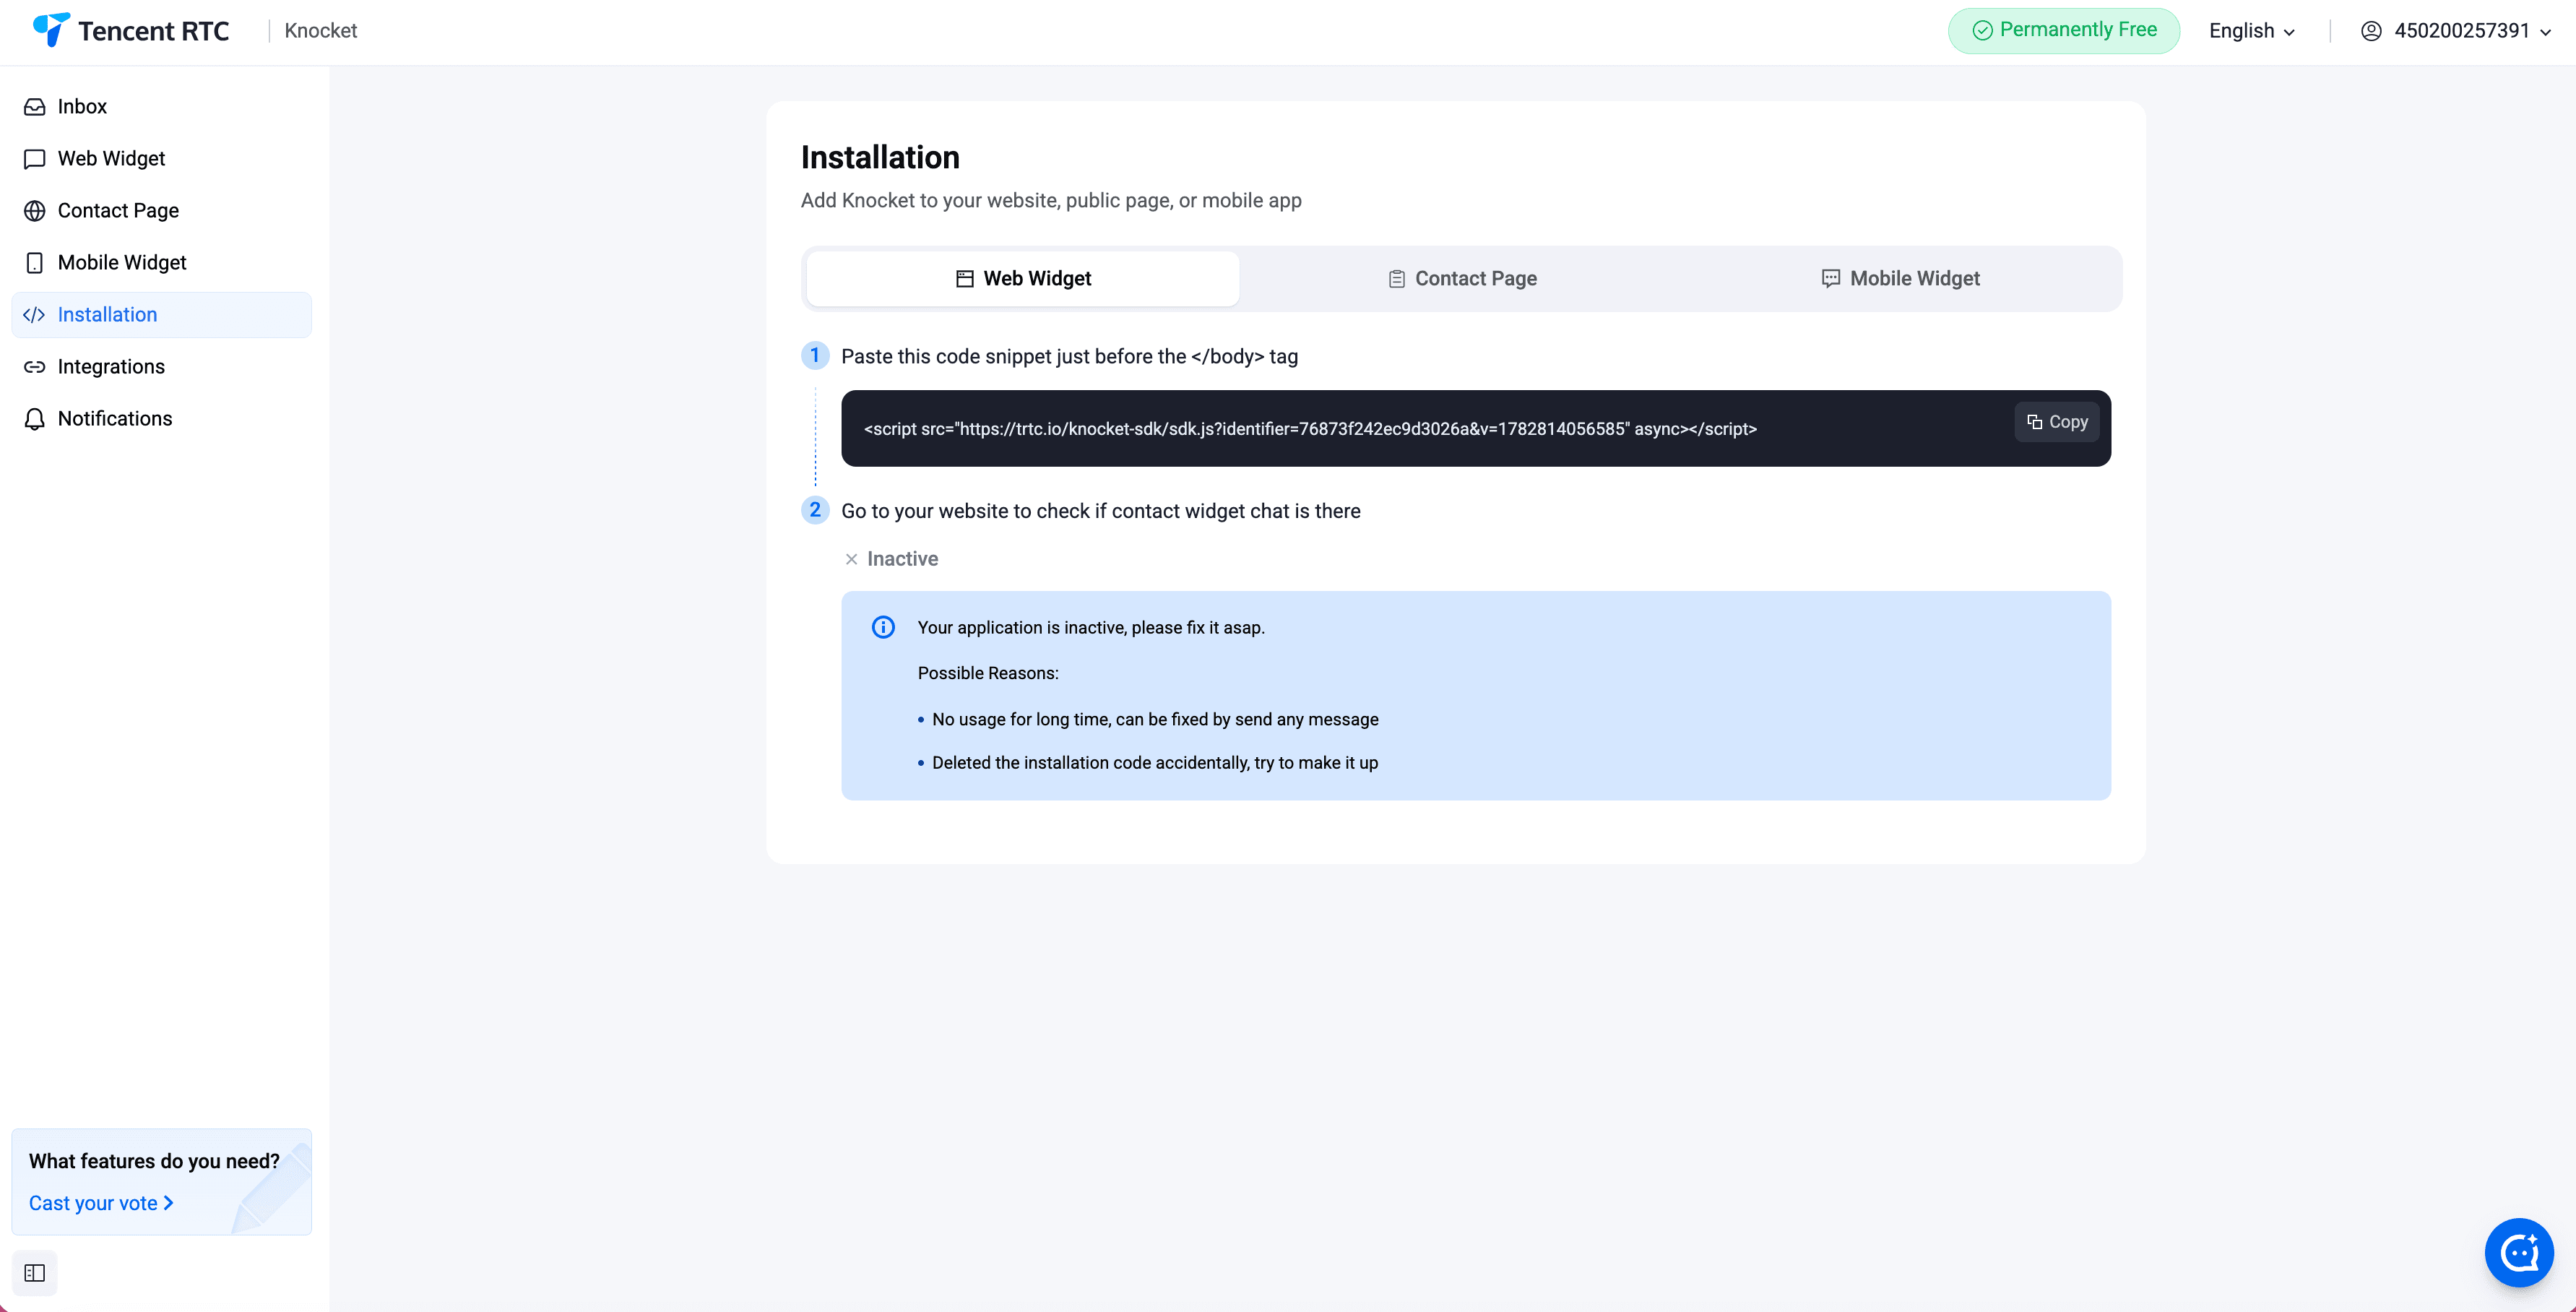Open Inbox via its tray icon

pyautogui.click(x=35, y=107)
